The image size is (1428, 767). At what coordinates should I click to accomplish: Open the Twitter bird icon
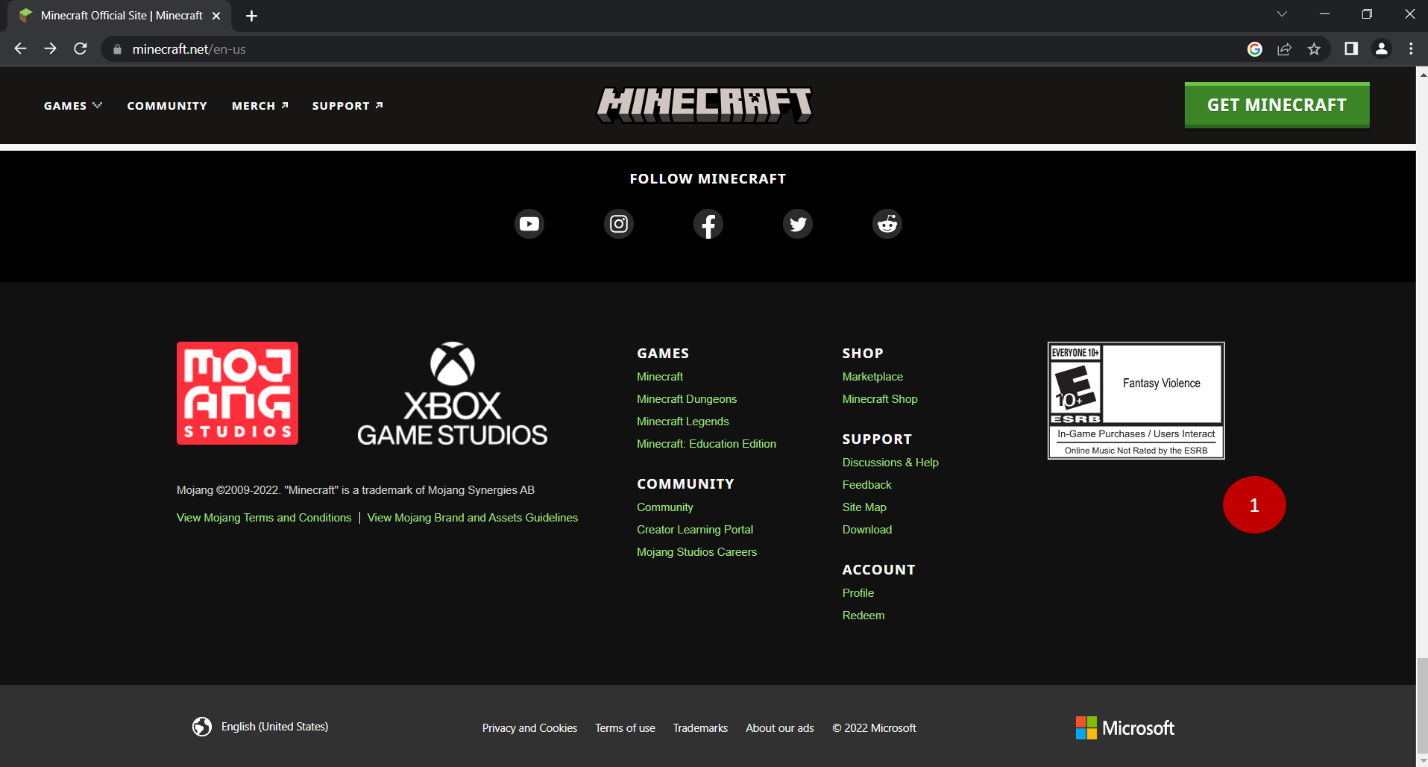point(797,224)
